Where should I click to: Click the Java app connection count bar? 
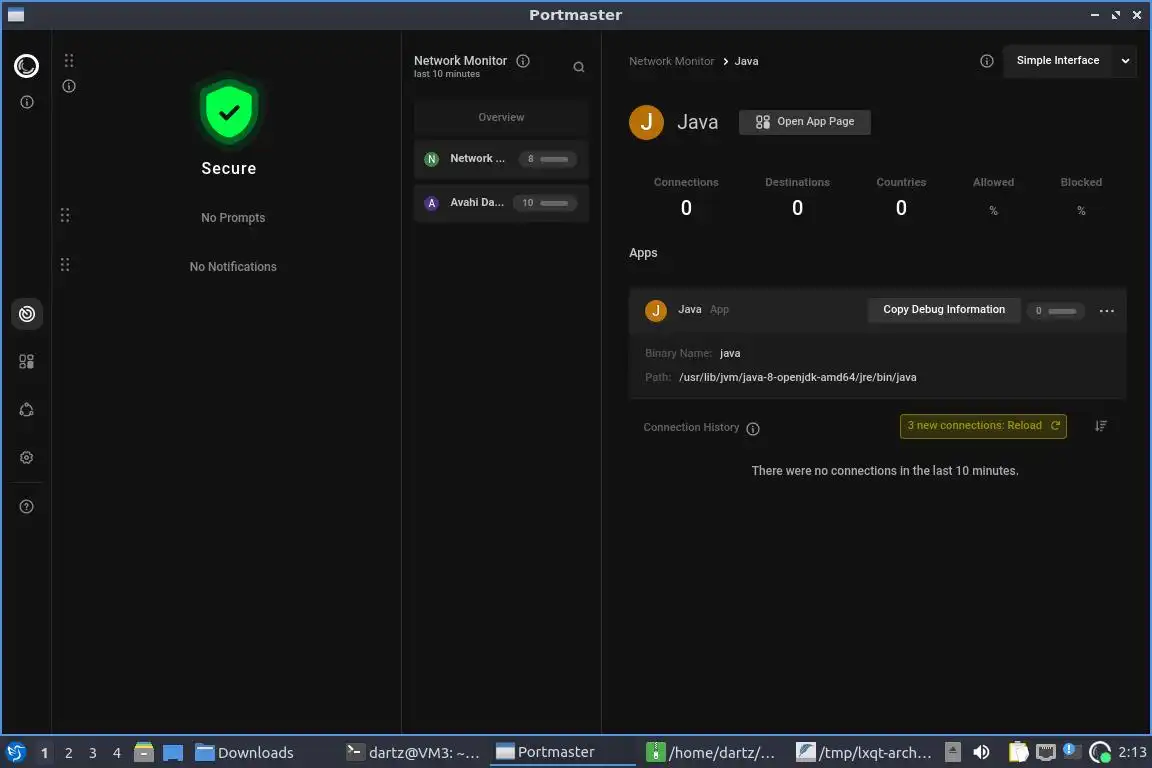point(1055,311)
